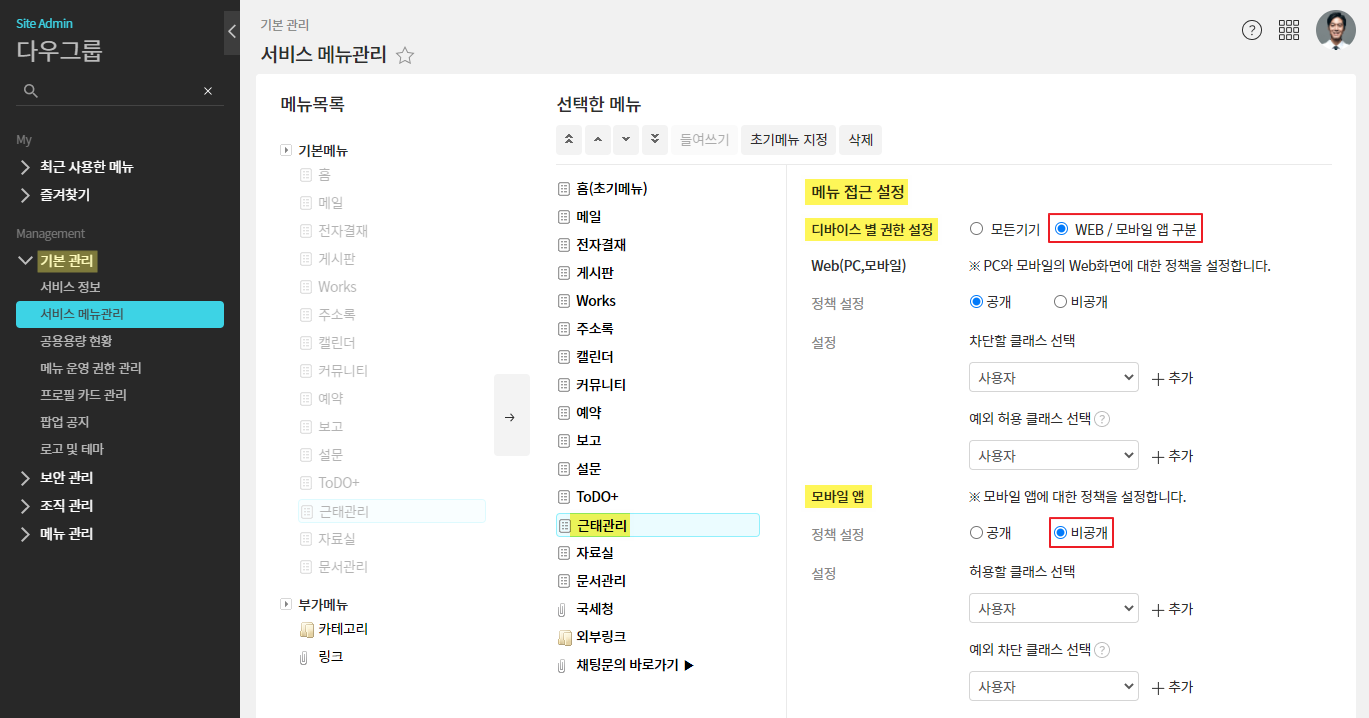Open the app grid launcher icon
The height and width of the screenshot is (718, 1369).
pyautogui.click(x=1289, y=30)
